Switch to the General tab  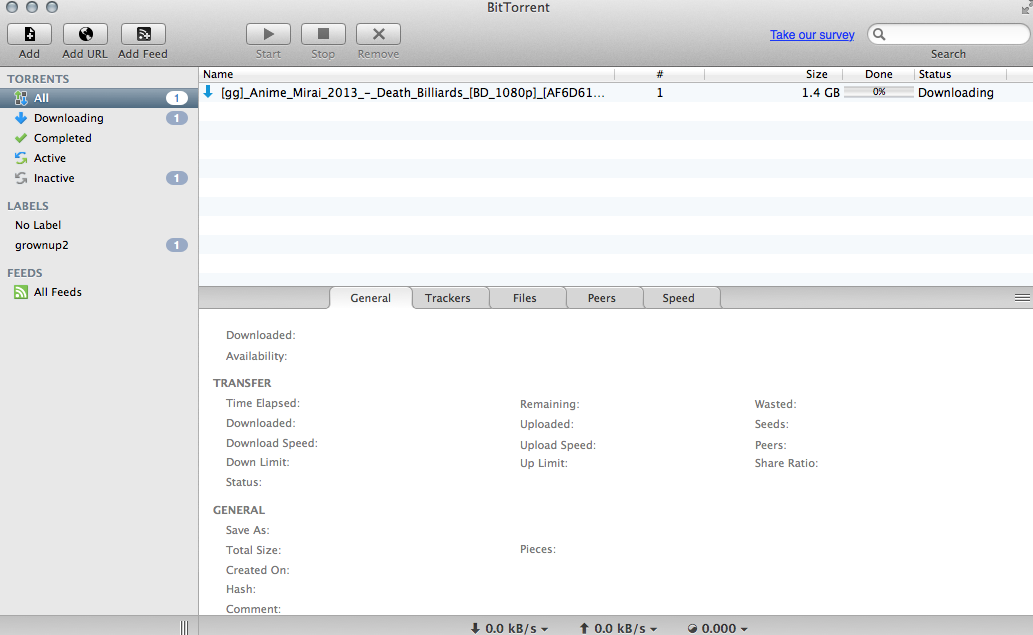pos(370,298)
